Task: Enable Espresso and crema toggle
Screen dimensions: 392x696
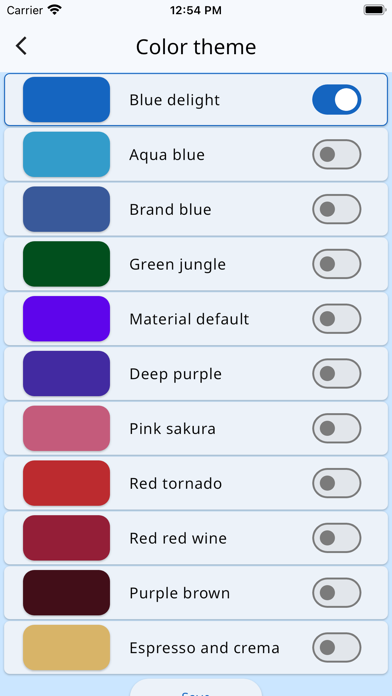Action: click(337, 648)
